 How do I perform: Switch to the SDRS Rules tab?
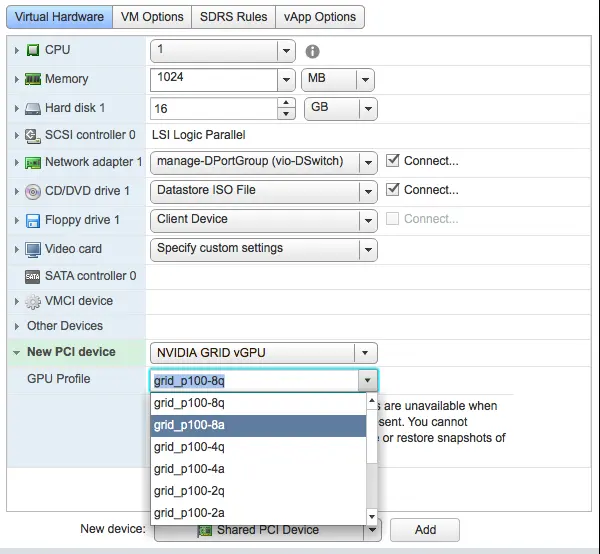pyautogui.click(x=233, y=17)
